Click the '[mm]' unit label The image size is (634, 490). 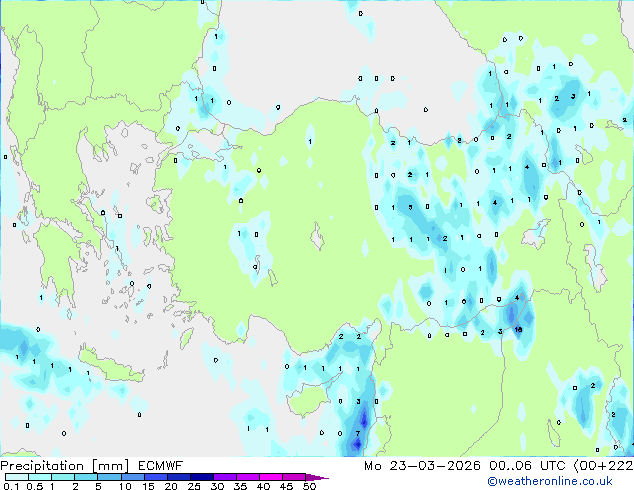110,466
